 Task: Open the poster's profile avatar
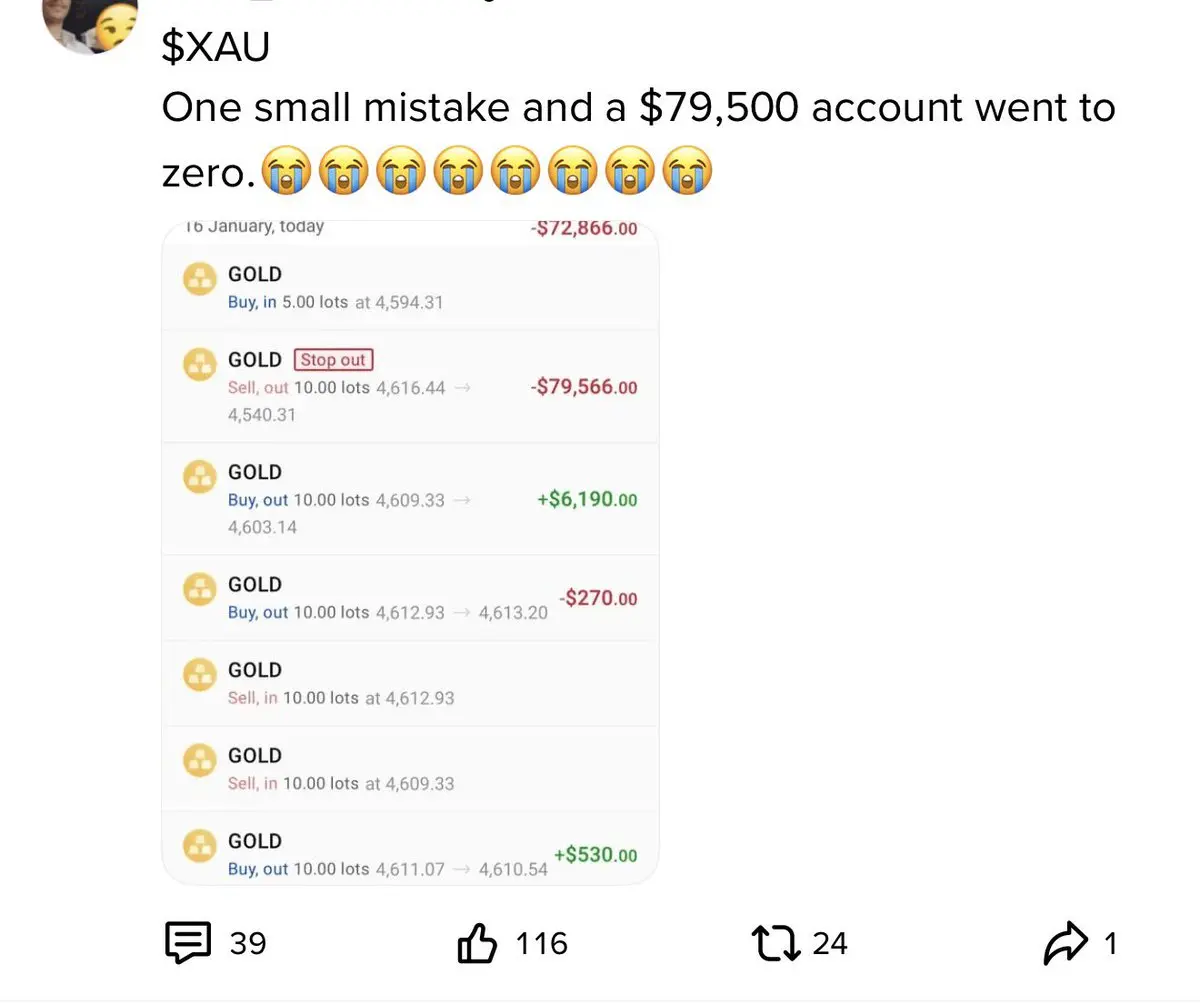(91, 22)
